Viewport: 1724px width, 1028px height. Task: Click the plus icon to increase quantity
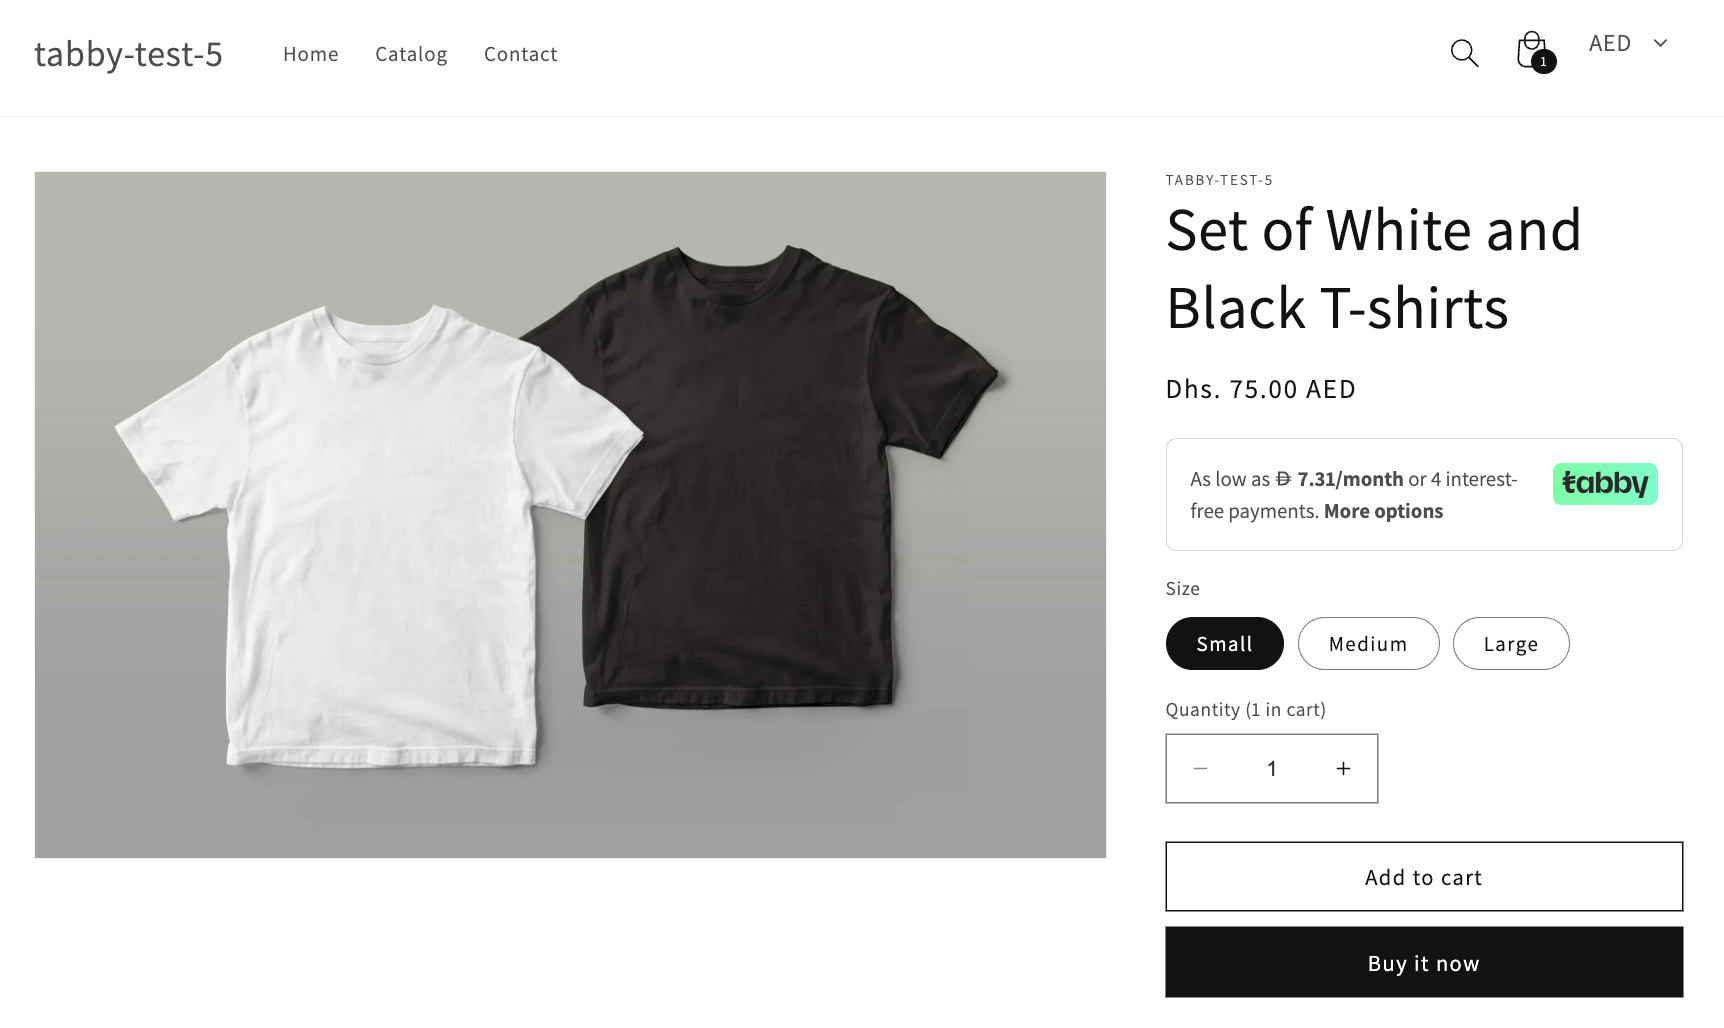click(x=1342, y=768)
